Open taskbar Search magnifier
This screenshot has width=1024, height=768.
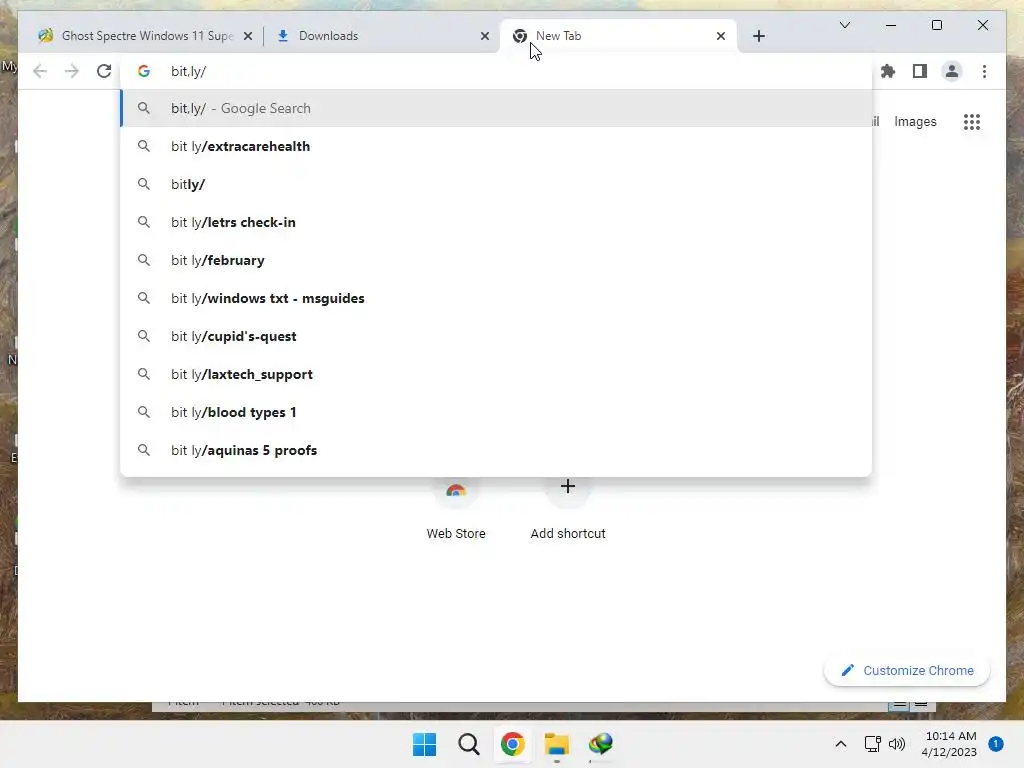(468, 744)
